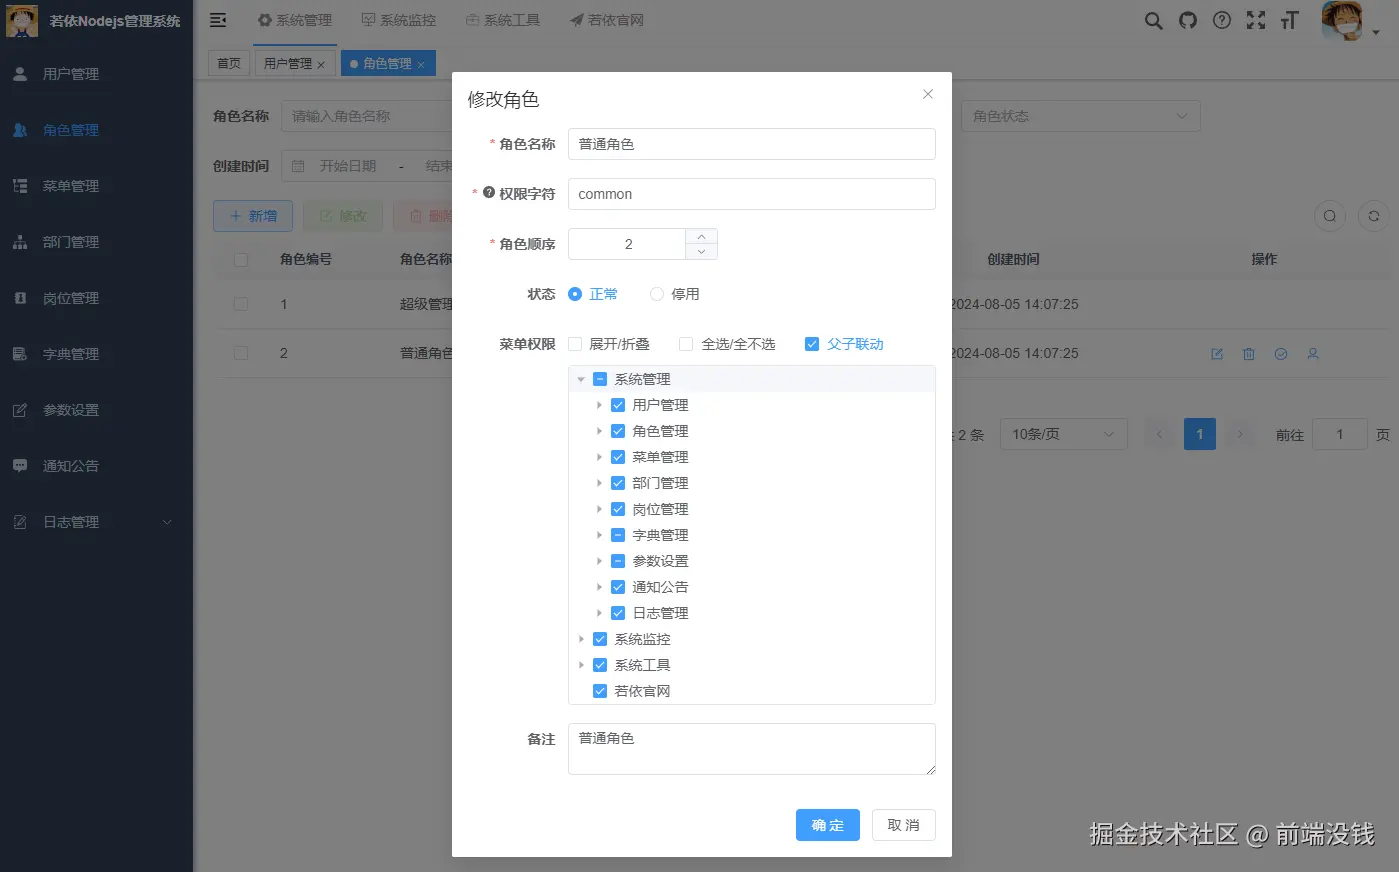This screenshot has width=1399, height=872.
Task: Click the assign user icon for role 2
Action: point(1312,354)
